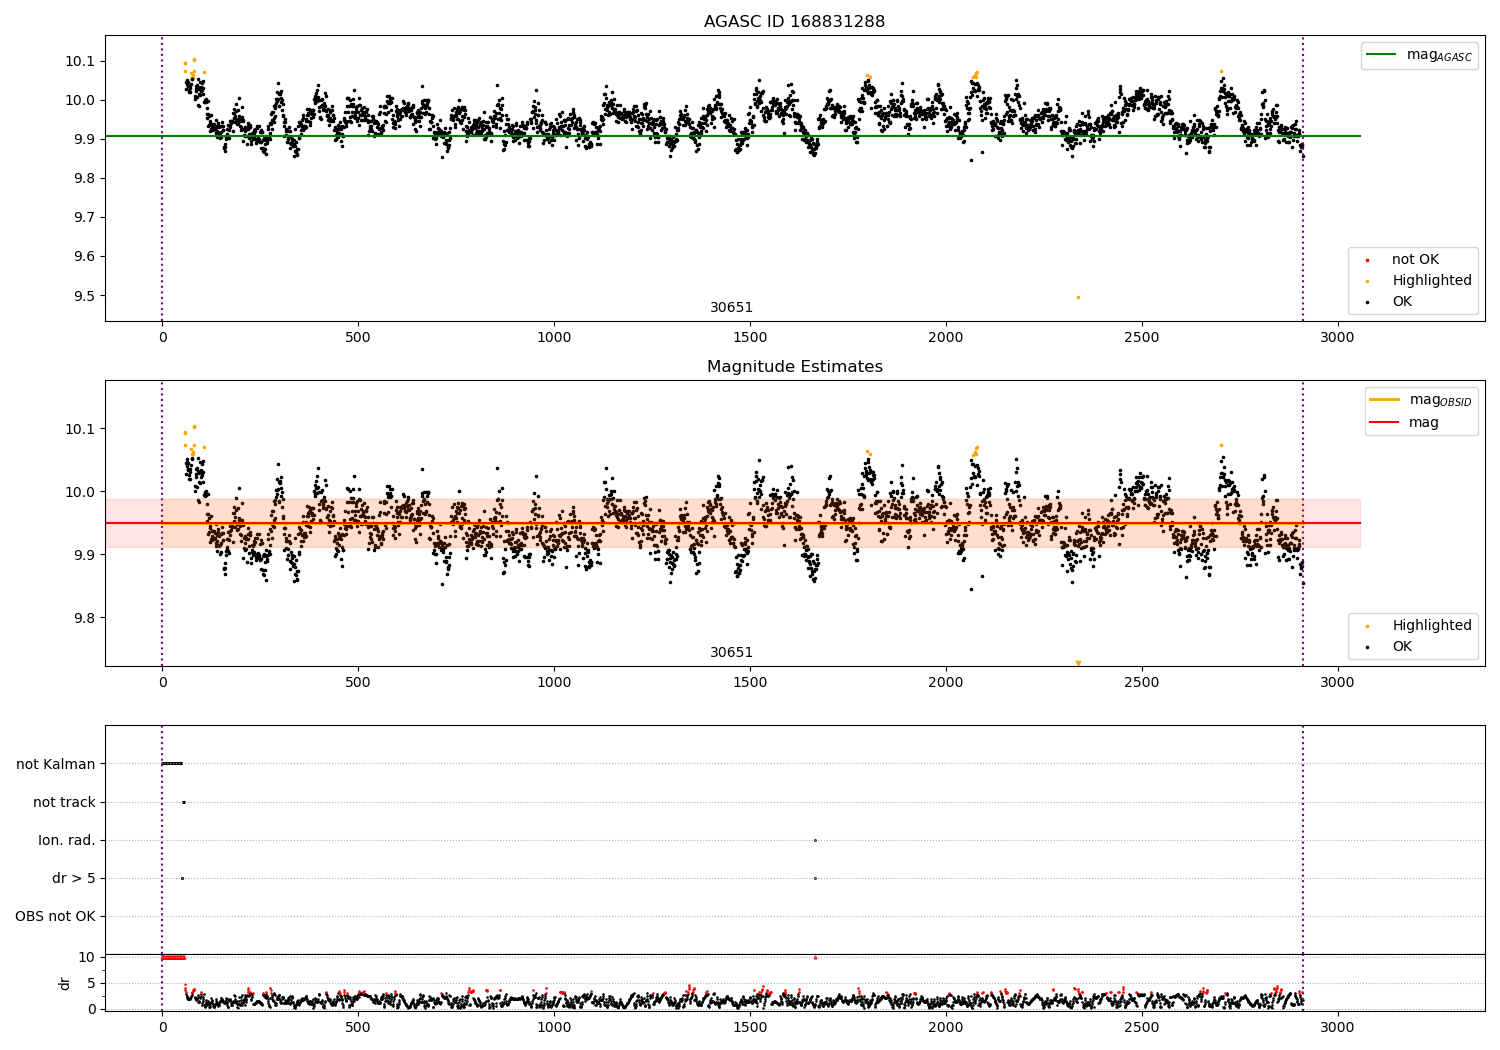Viewport: 1500px width, 1050px height.
Task: Click x-tick '1500' below the dr plot
Action: tap(750, 1027)
